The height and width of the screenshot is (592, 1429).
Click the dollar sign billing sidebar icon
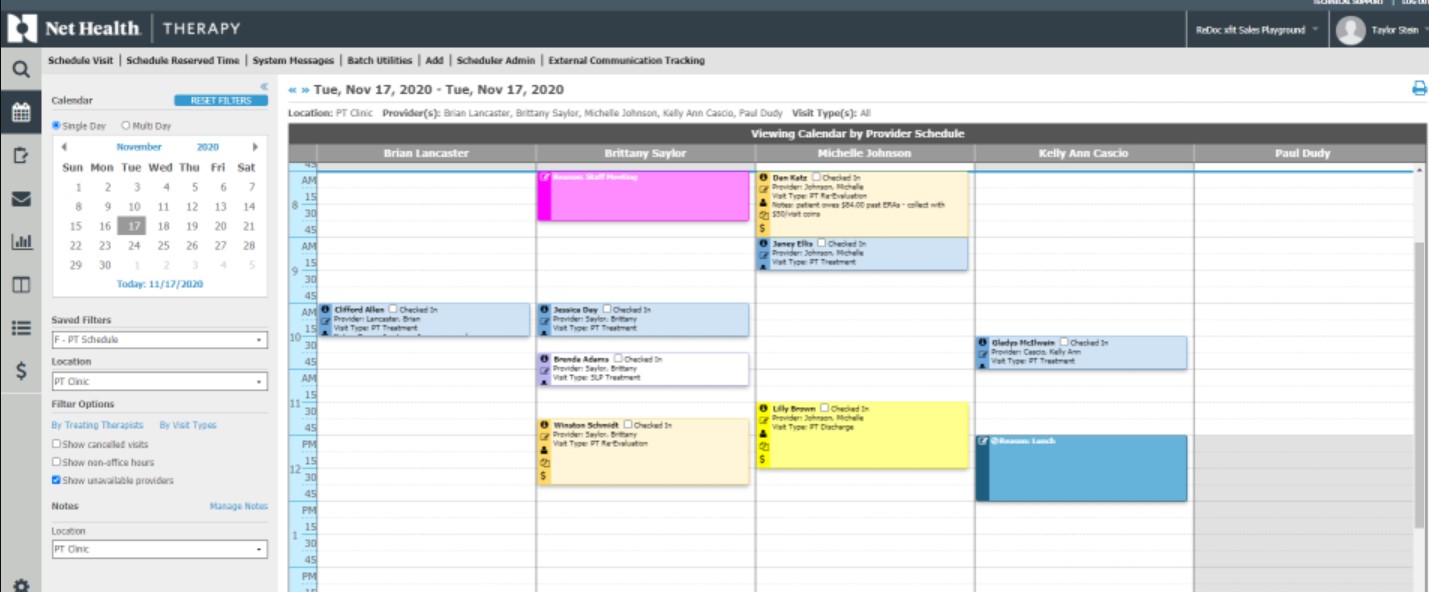pos(20,371)
